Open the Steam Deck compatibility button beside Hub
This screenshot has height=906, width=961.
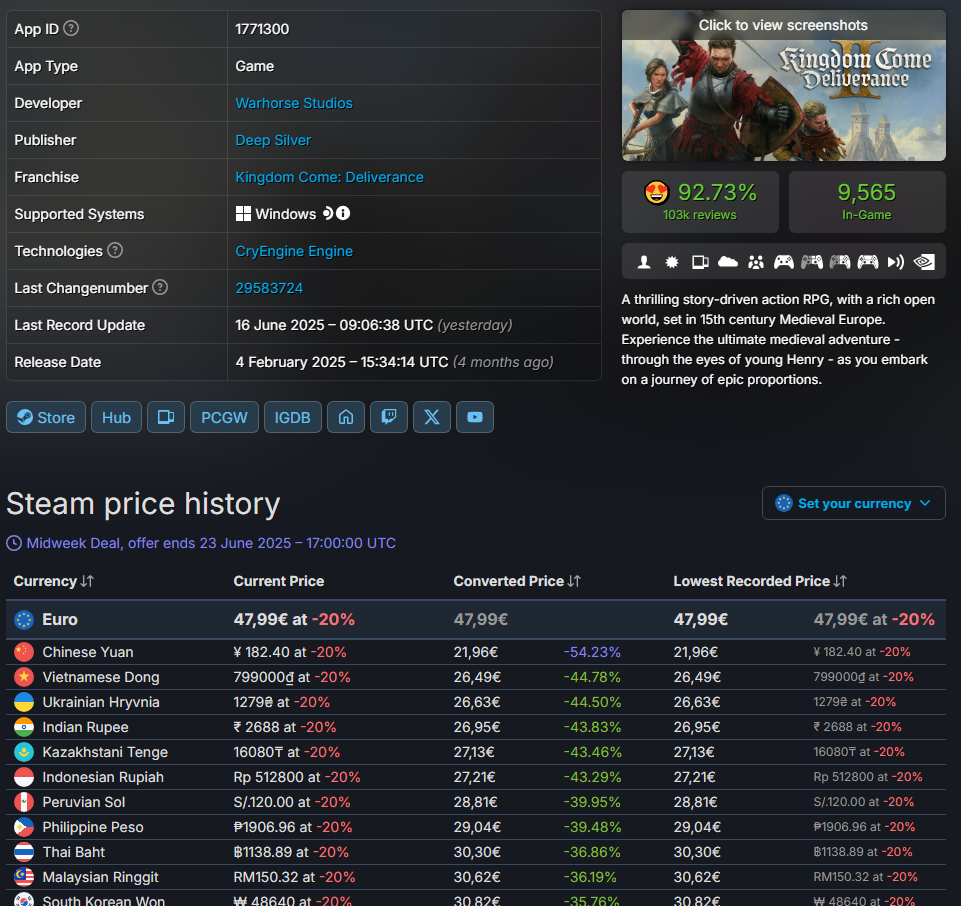click(165, 417)
